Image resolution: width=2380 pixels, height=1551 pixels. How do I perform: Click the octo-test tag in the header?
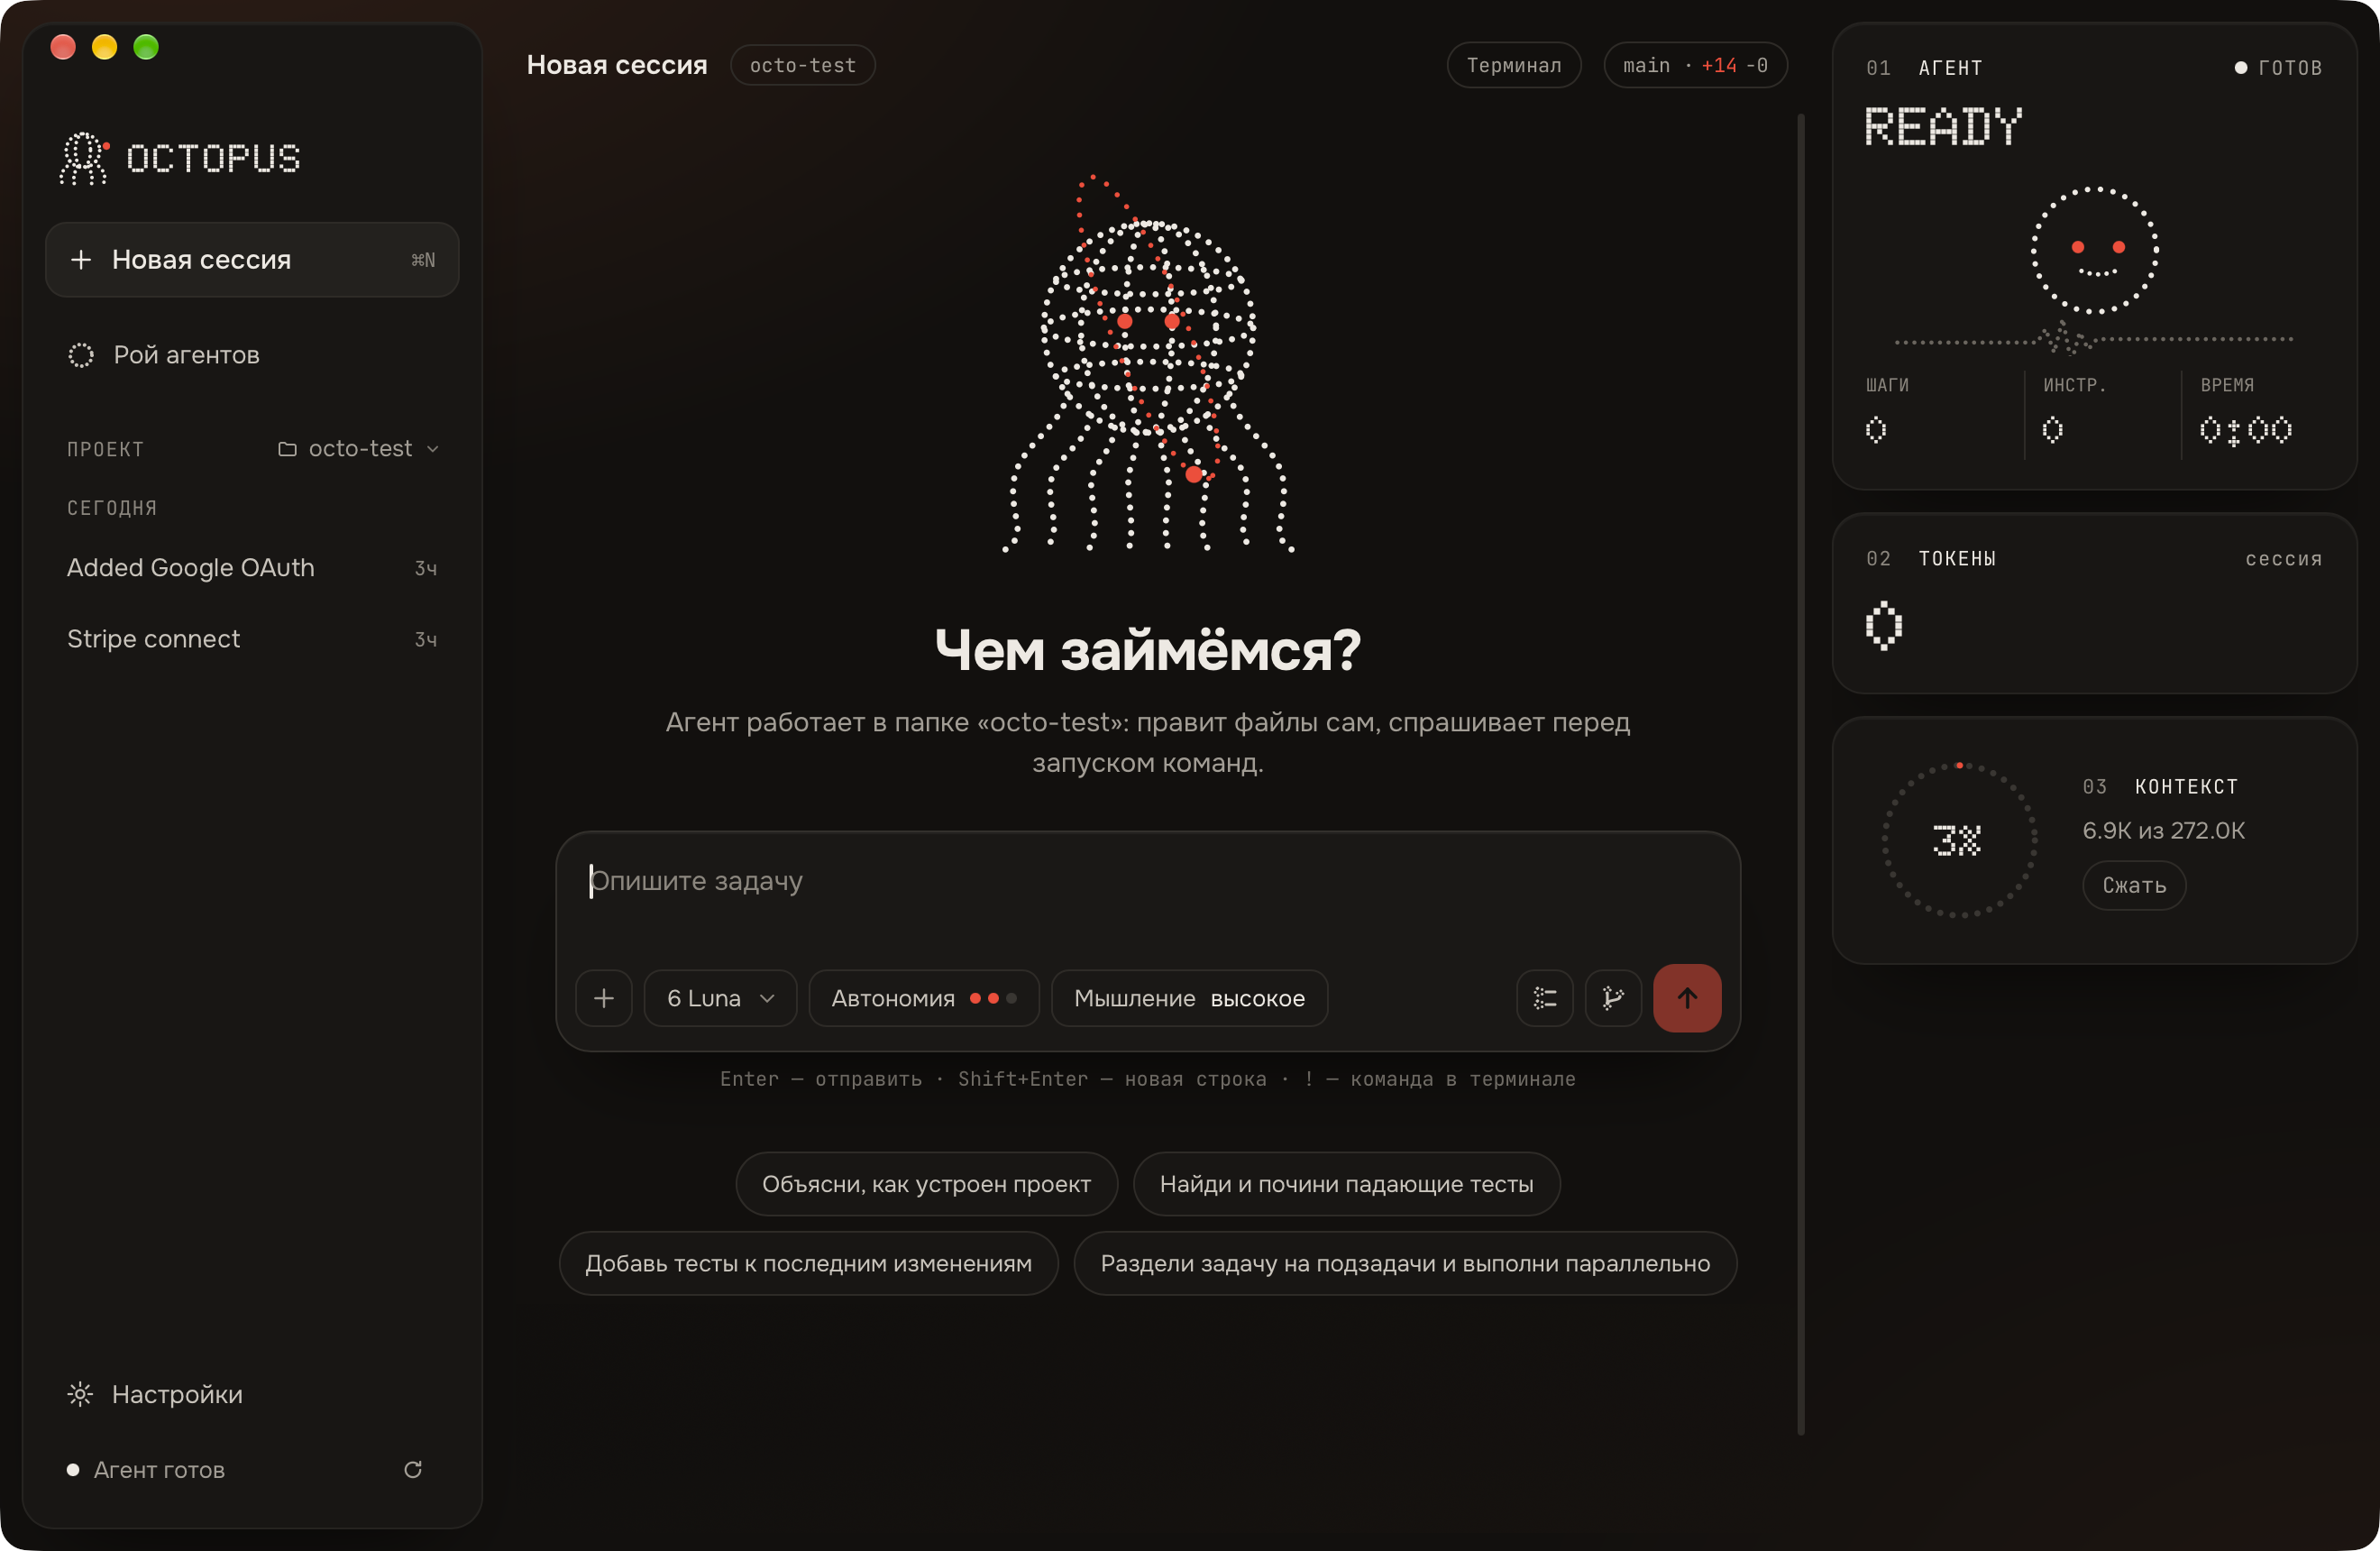803,65
